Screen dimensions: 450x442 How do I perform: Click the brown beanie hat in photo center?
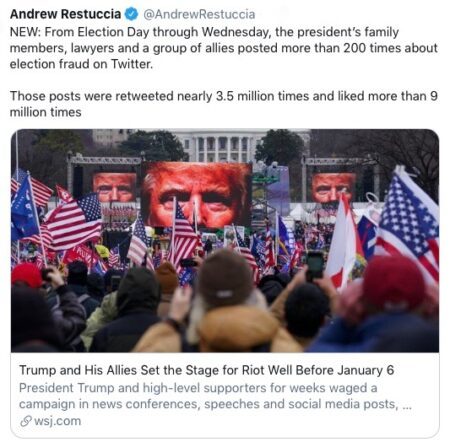[x=225, y=278]
